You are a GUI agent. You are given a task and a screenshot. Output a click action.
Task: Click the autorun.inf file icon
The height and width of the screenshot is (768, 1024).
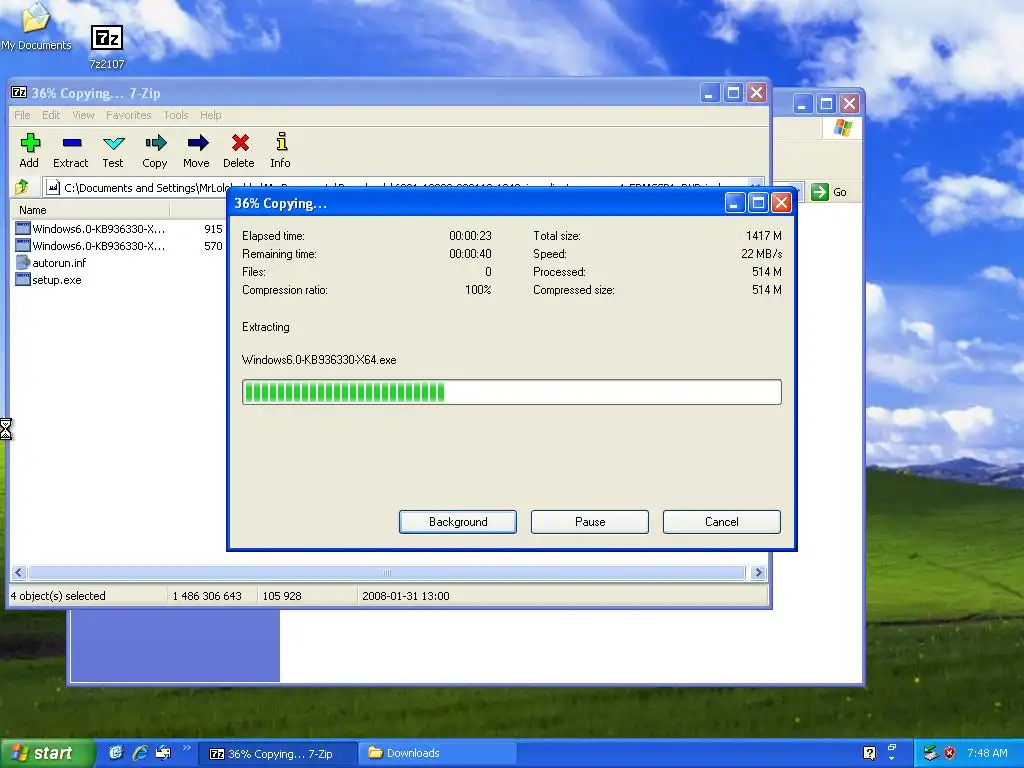click(x=23, y=263)
